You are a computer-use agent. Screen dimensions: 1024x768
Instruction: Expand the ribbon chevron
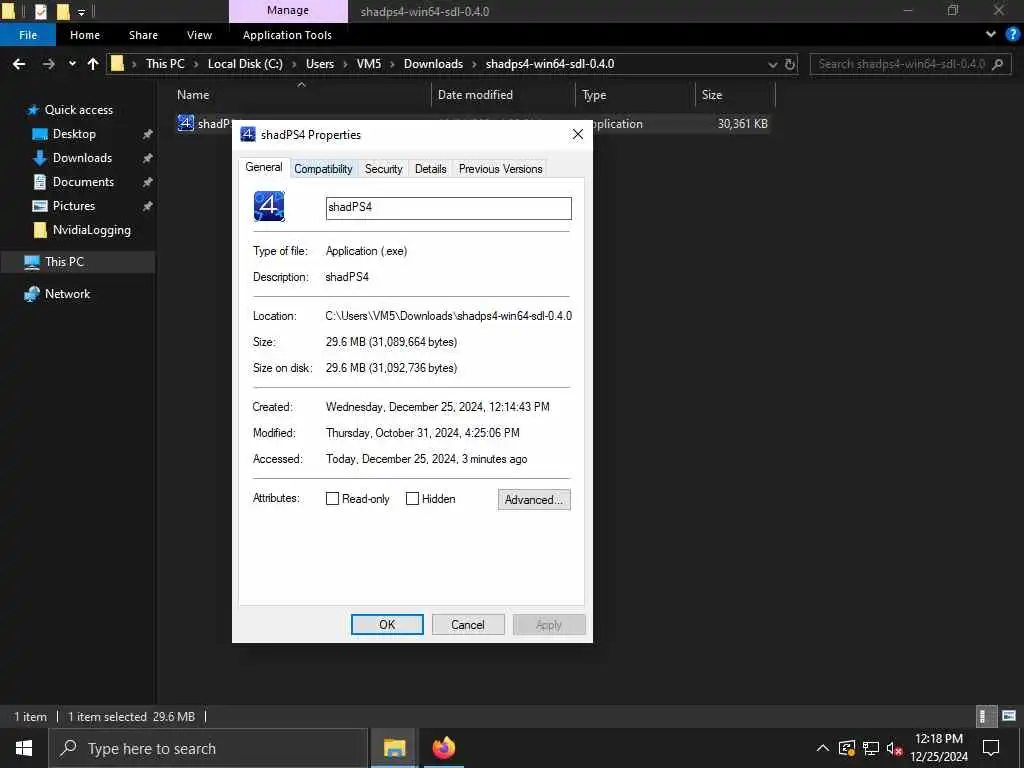[x=991, y=35]
